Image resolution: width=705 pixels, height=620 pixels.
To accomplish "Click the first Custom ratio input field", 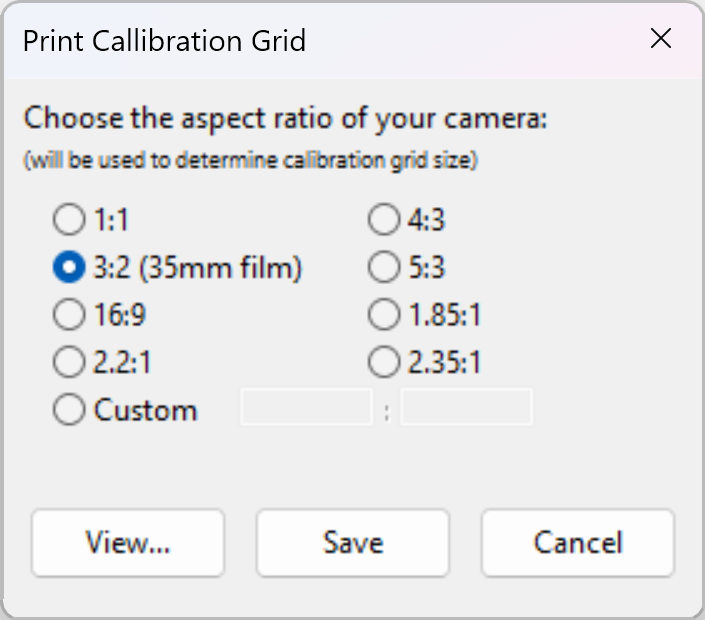I will [307, 408].
